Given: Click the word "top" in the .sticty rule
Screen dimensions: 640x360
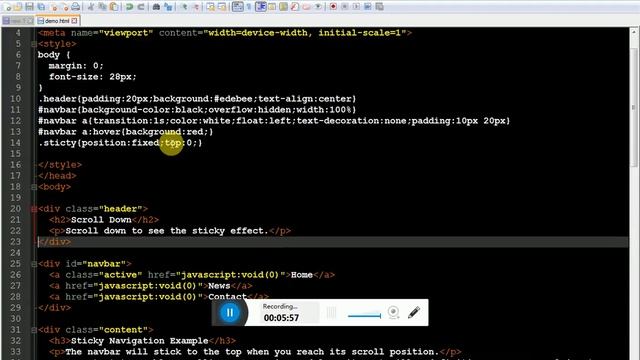Looking at the screenshot, I should coord(173,143).
